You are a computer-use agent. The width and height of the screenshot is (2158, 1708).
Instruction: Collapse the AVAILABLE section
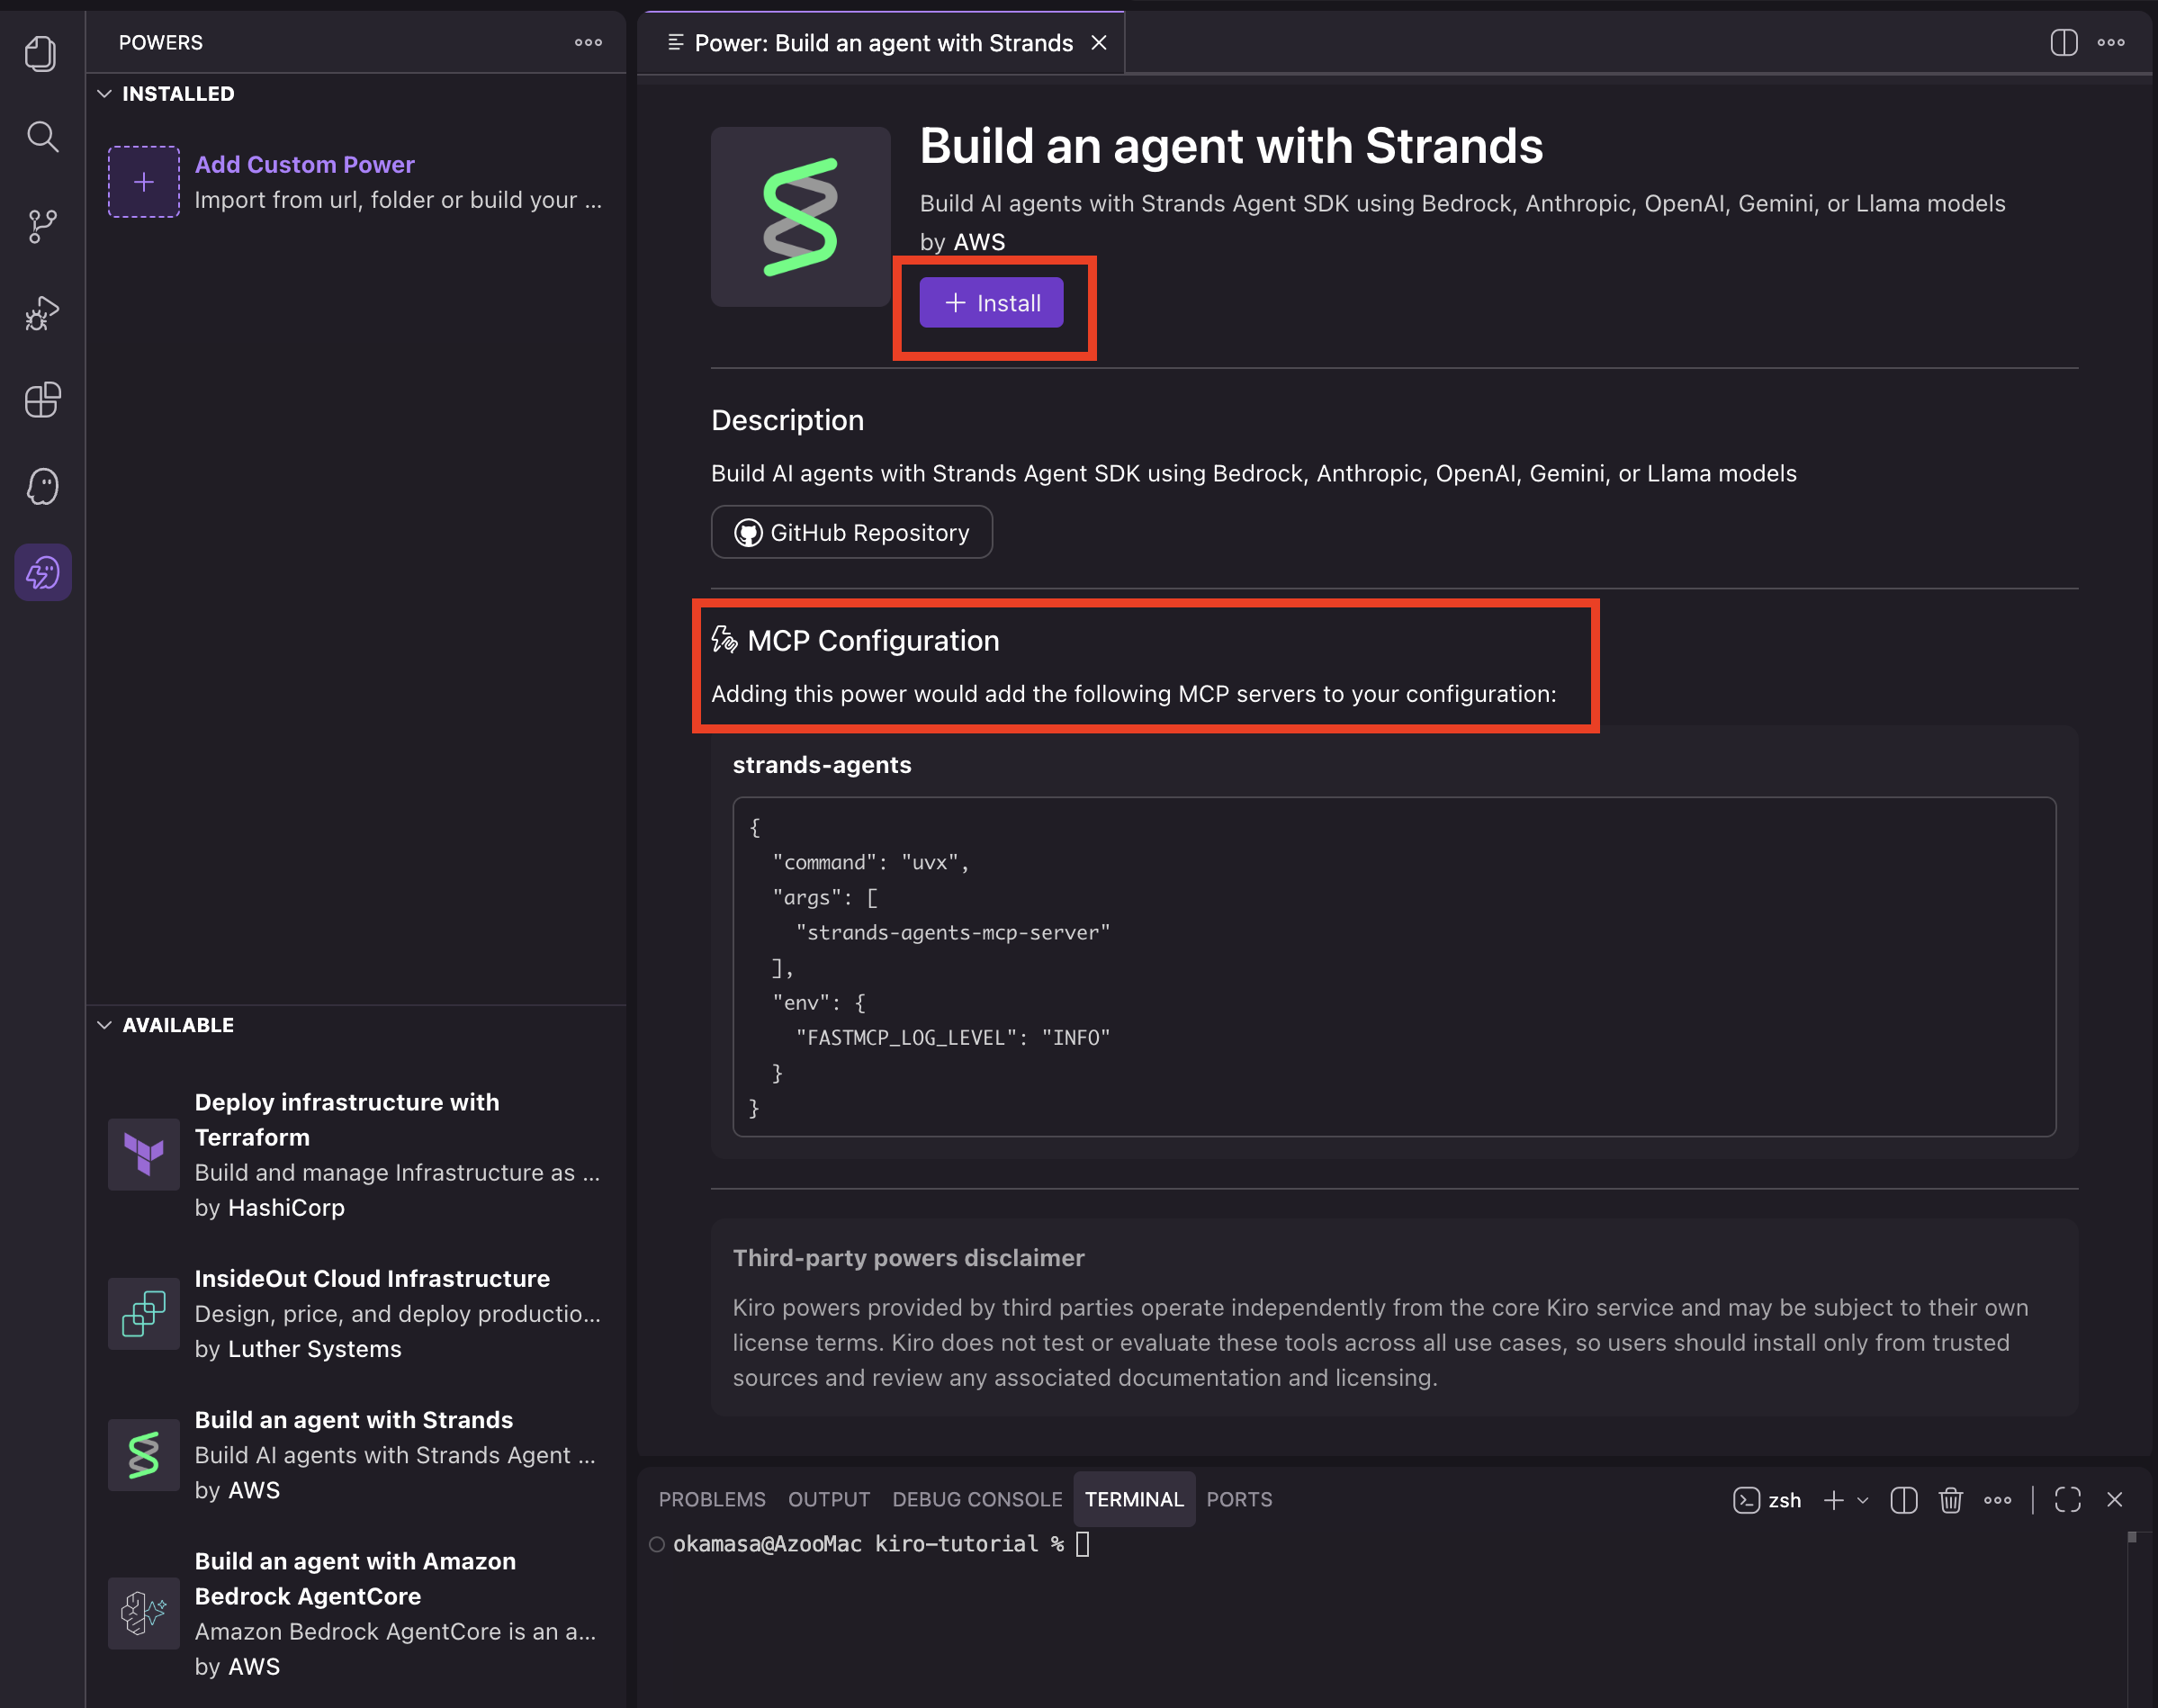pyautogui.click(x=105, y=1025)
